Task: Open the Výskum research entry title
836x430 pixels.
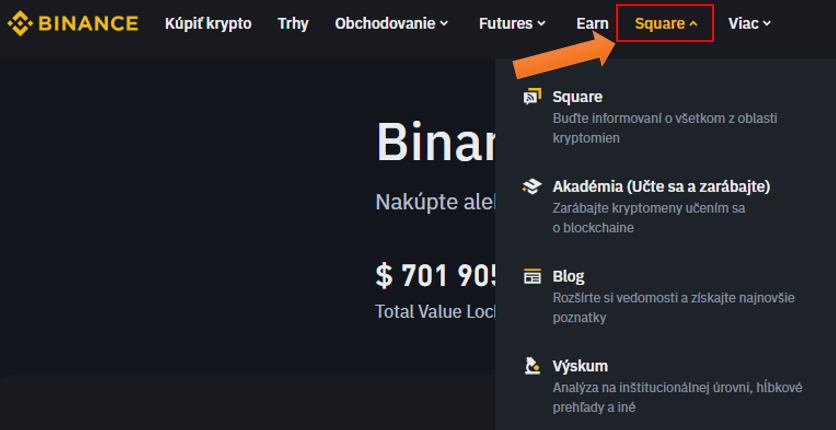Action: point(580,366)
